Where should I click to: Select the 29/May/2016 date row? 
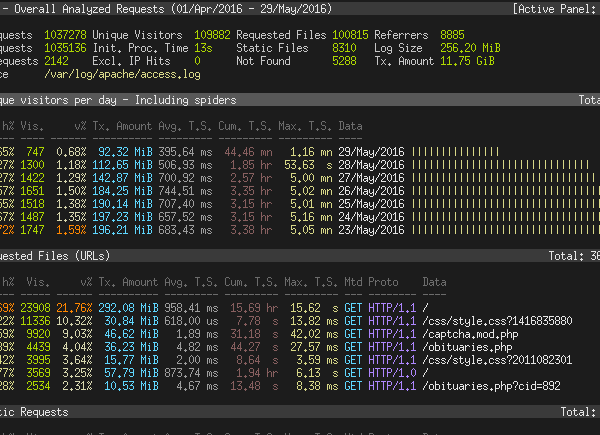tap(300, 152)
